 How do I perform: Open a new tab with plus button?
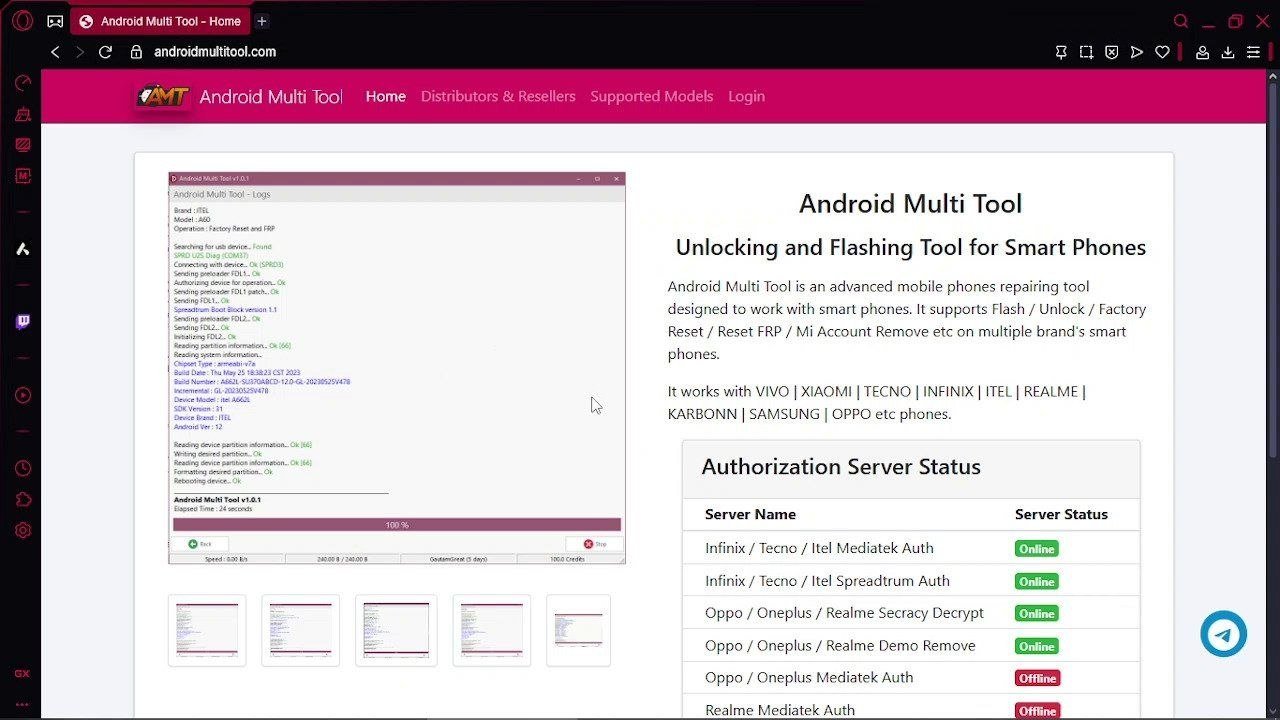click(x=262, y=21)
